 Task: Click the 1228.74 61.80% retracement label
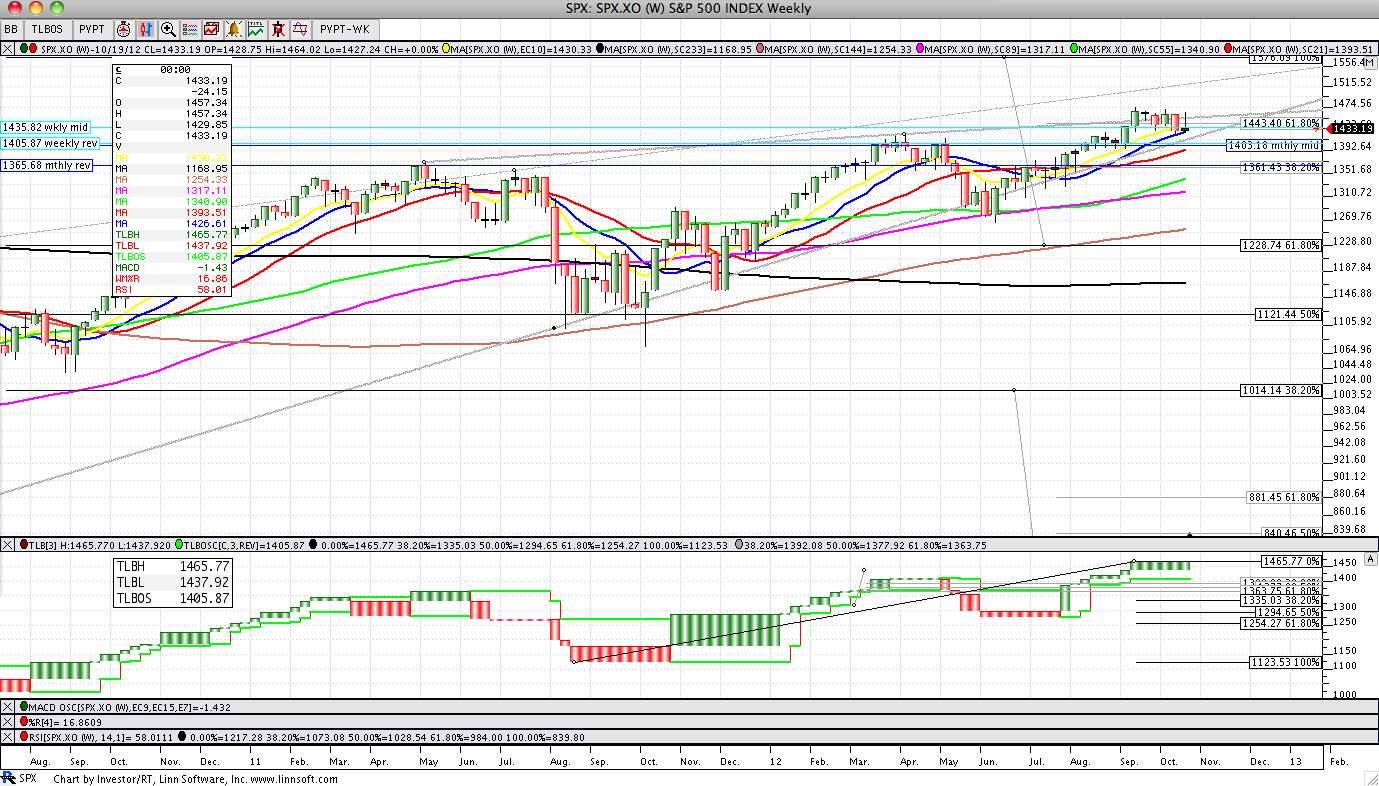1281,245
